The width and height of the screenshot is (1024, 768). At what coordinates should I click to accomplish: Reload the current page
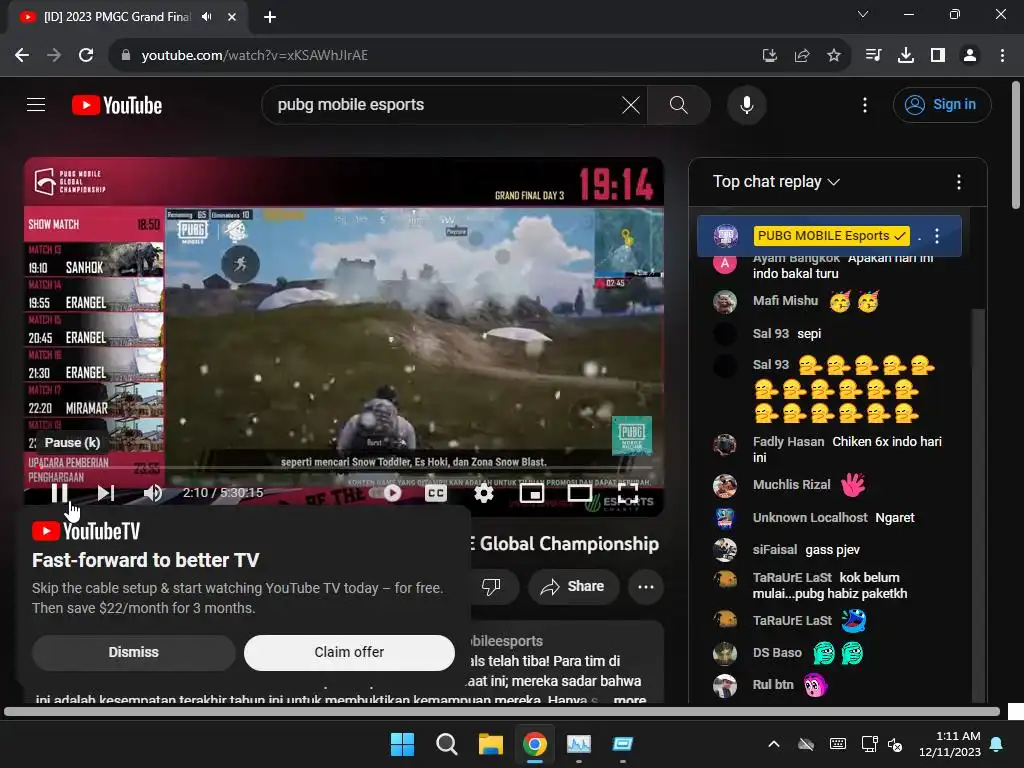pyautogui.click(x=86, y=55)
